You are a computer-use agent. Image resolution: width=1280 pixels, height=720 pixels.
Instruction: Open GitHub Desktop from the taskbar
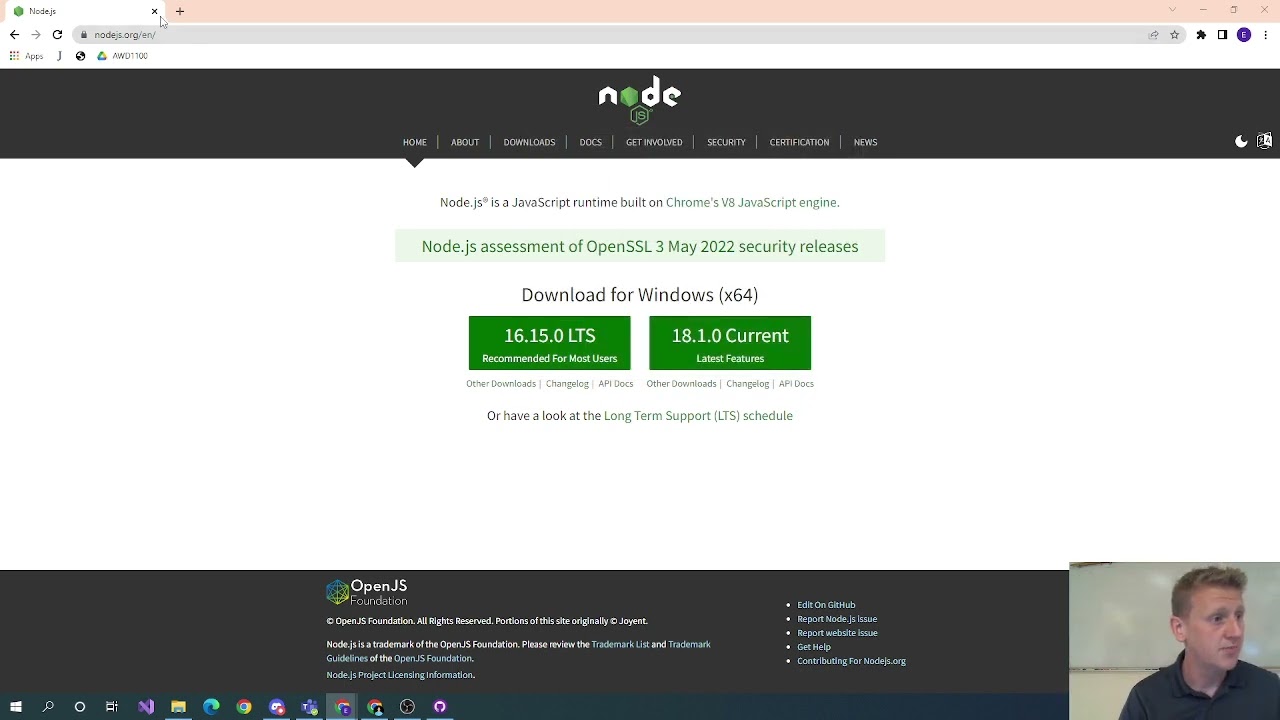[x=440, y=707]
